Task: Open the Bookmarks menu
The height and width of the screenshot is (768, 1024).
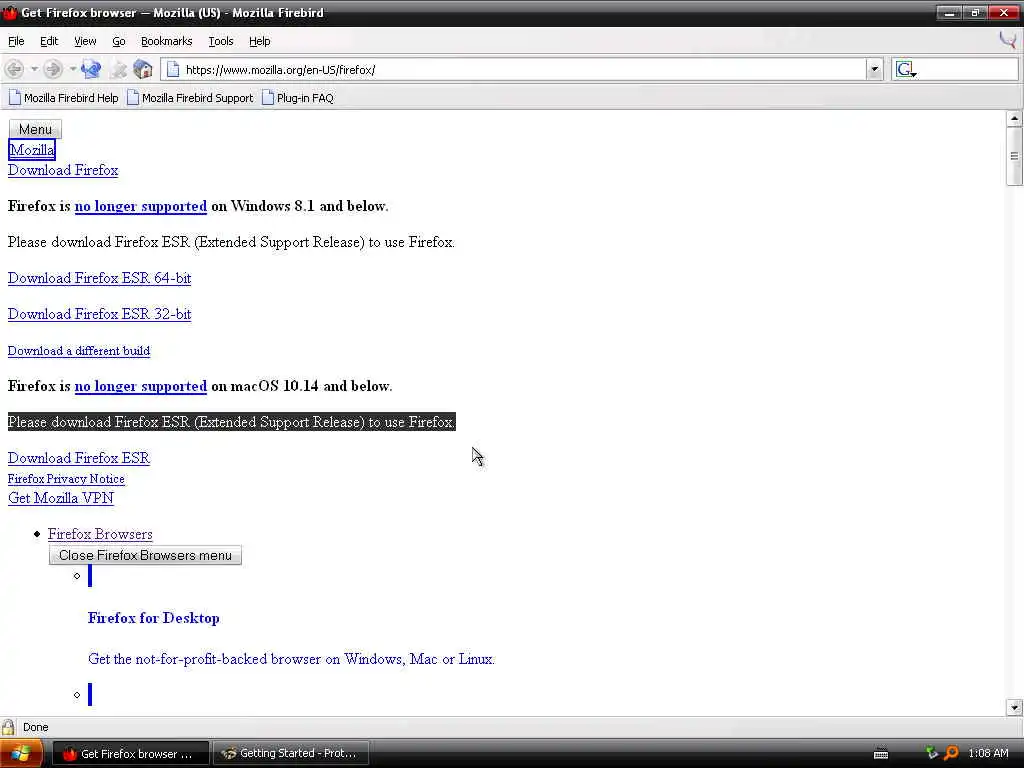Action: pos(167,41)
